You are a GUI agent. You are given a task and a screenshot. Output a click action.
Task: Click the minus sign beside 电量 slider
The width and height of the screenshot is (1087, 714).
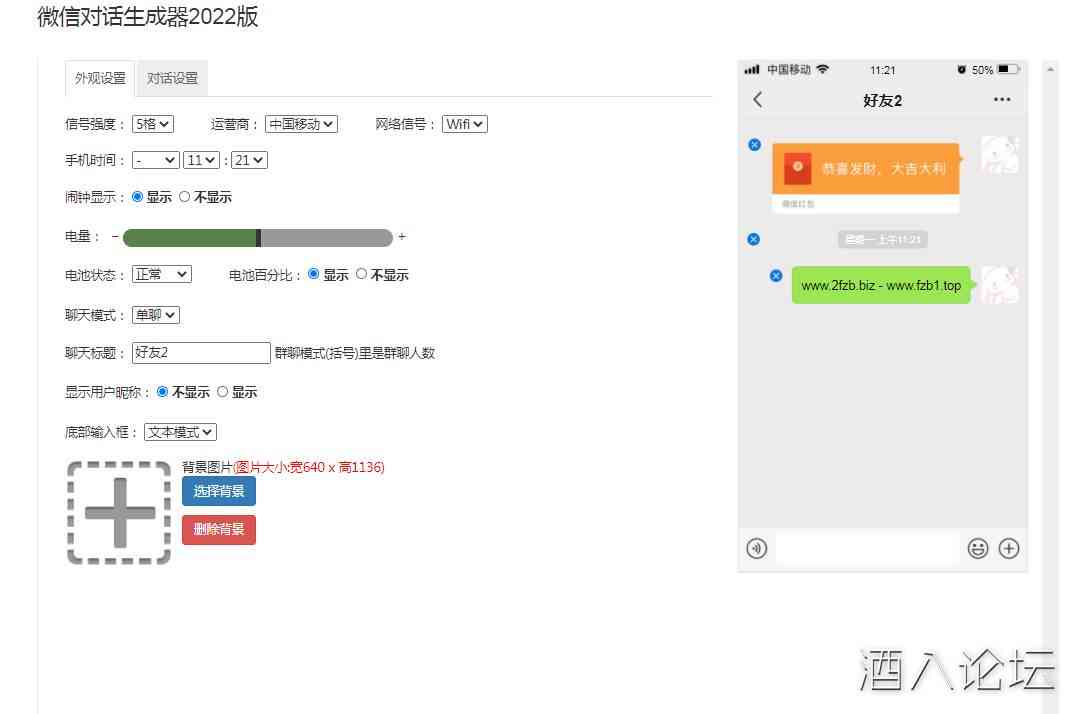(x=115, y=237)
